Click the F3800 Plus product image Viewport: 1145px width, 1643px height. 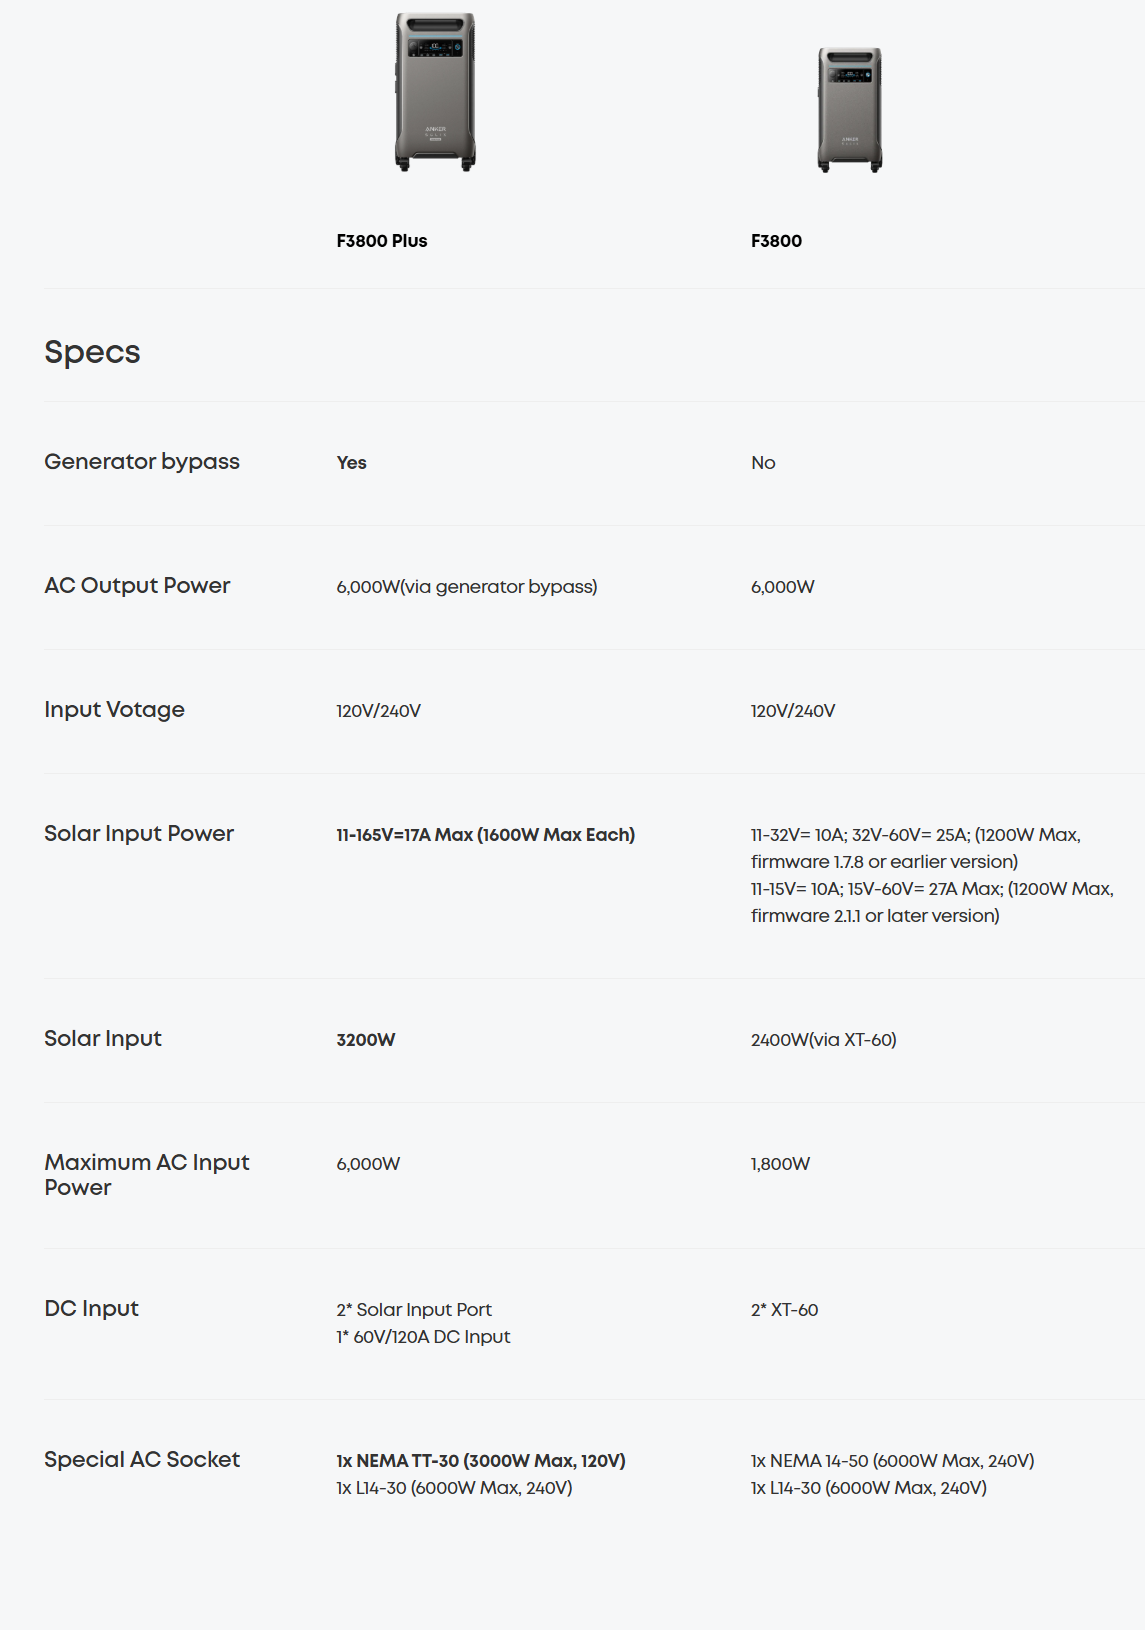(435, 92)
